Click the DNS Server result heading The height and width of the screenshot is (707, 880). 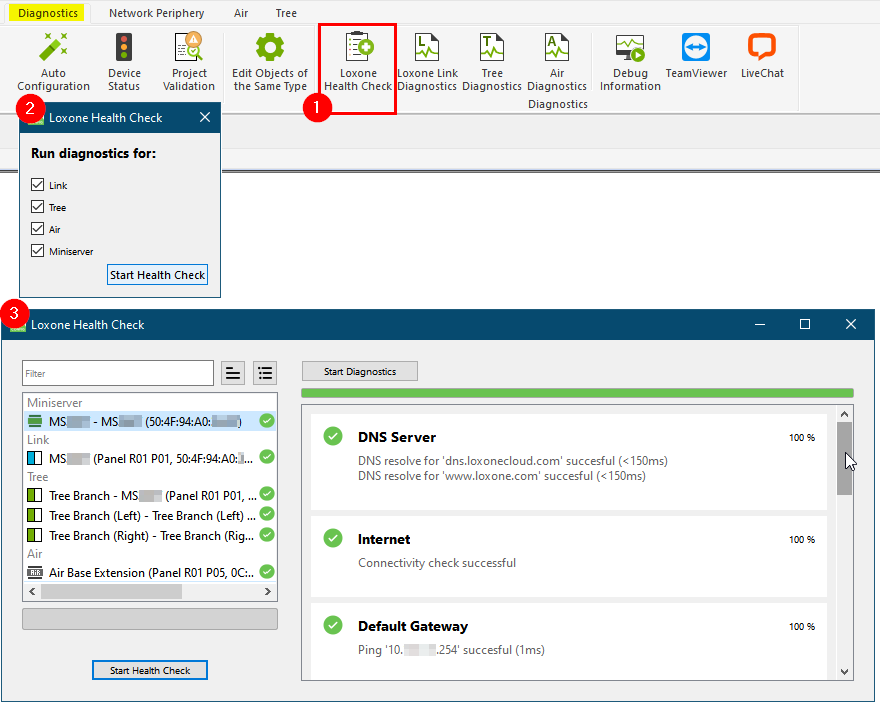pos(397,437)
